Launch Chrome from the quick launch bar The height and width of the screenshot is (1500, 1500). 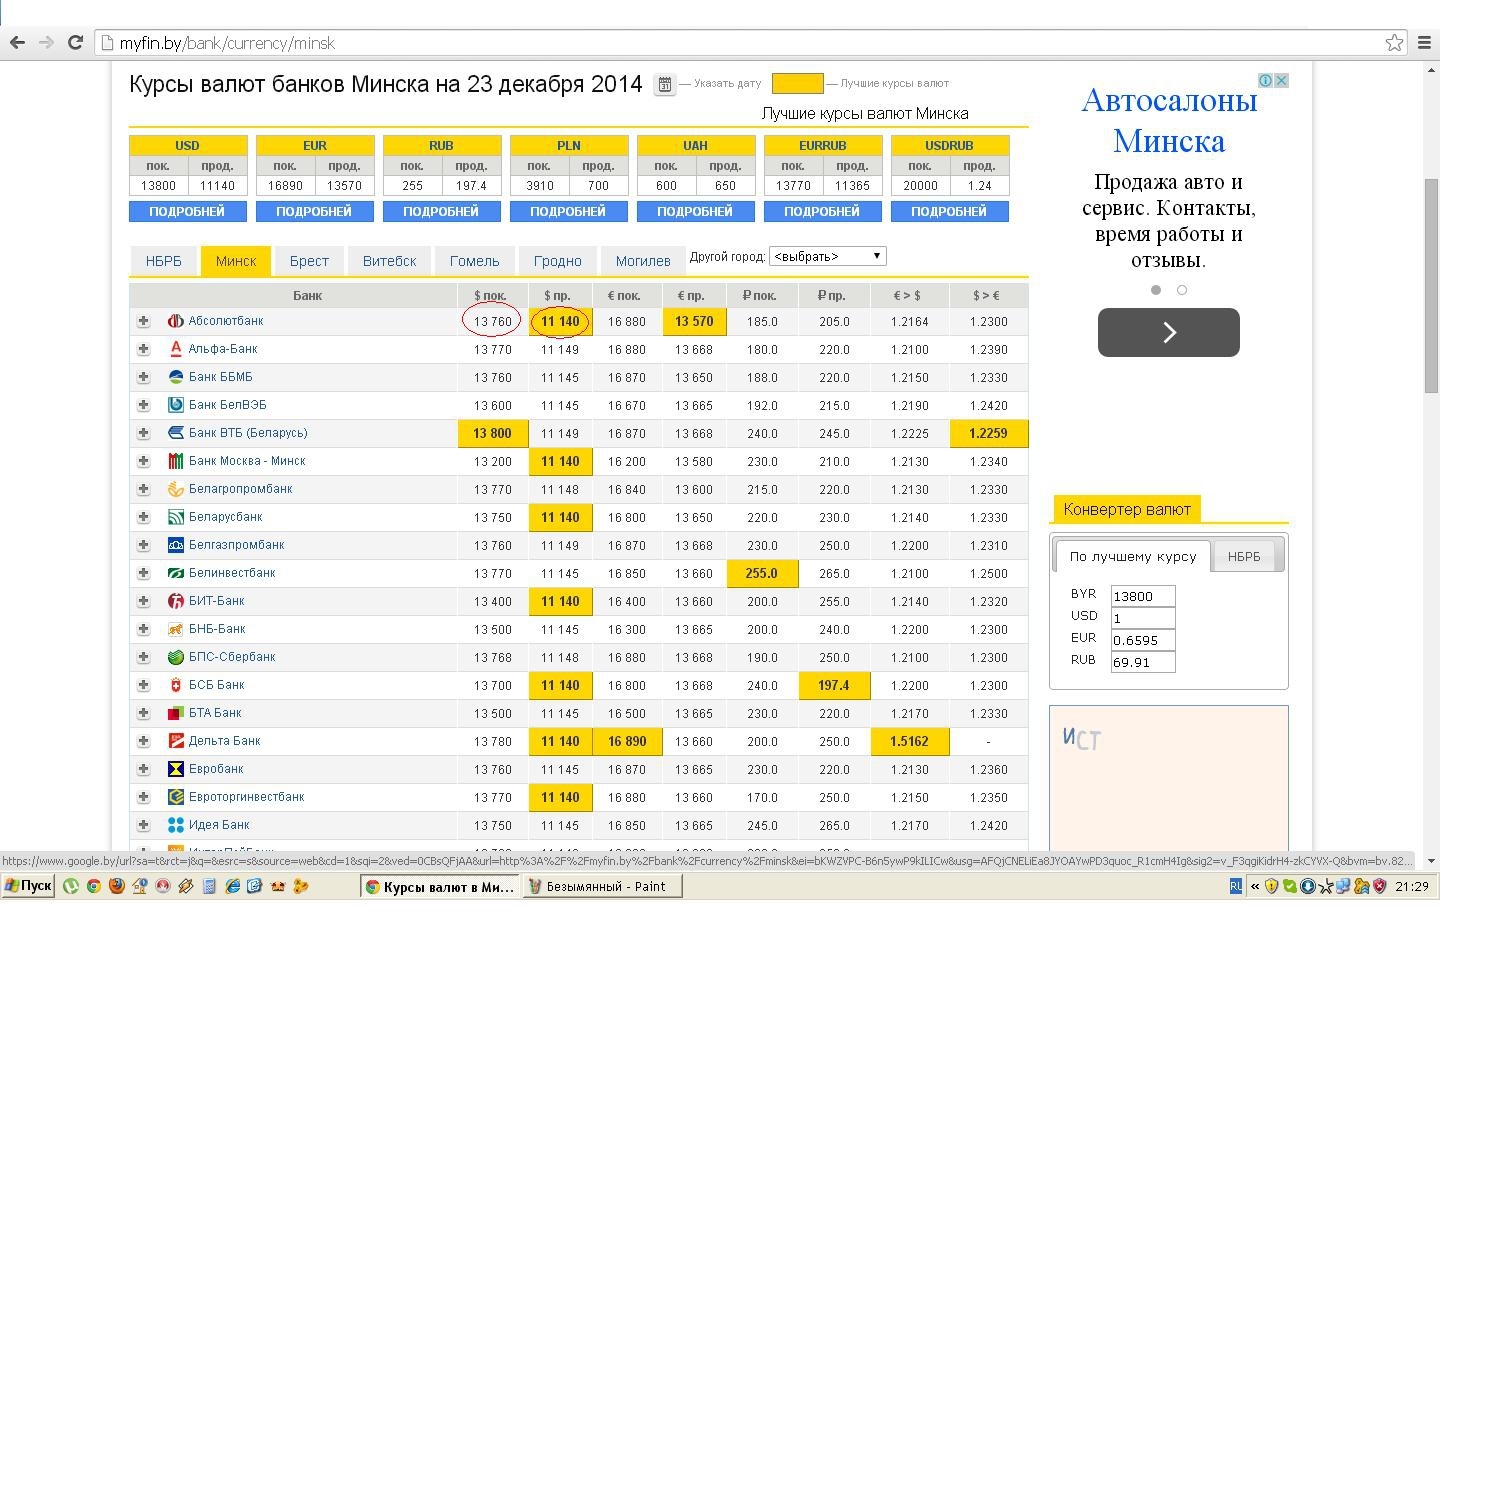click(x=94, y=886)
